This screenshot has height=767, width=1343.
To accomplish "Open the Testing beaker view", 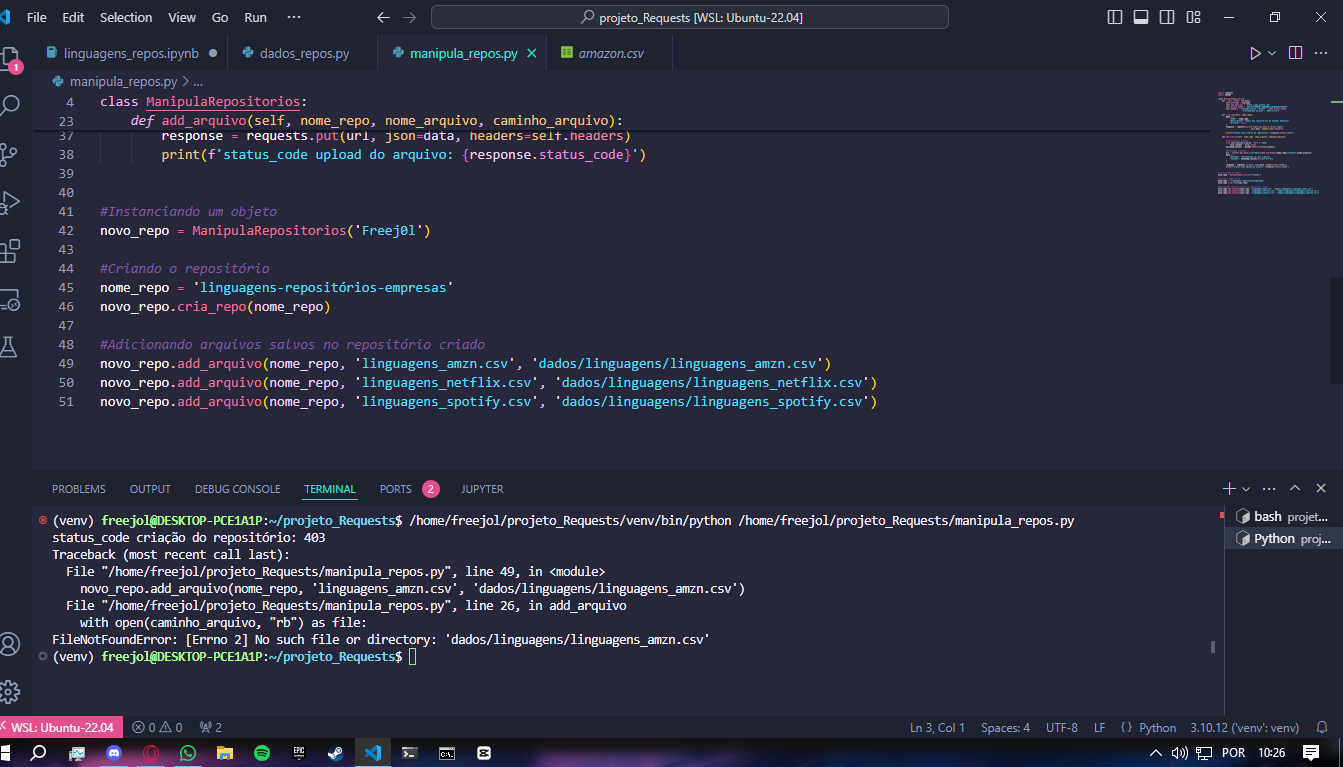I will pyautogui.click(x=10, y=347).
